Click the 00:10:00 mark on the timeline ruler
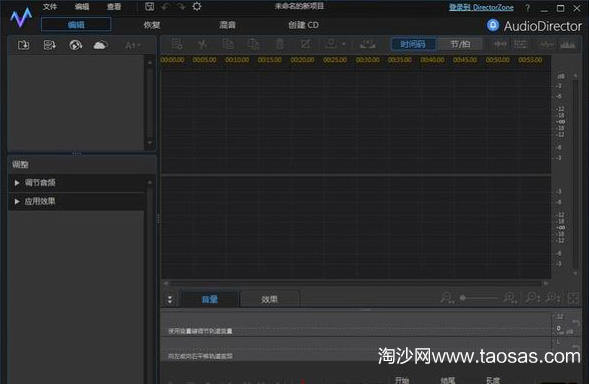Viewport: 589px width, 384px height. (x=237, y=60)
